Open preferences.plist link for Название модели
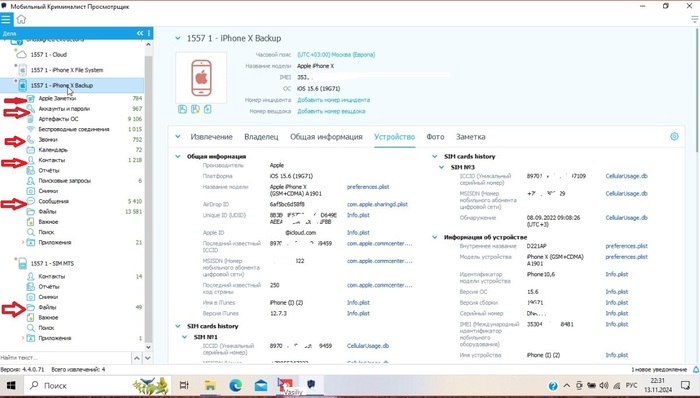The image size is (700, 398). tap(368, 187)
